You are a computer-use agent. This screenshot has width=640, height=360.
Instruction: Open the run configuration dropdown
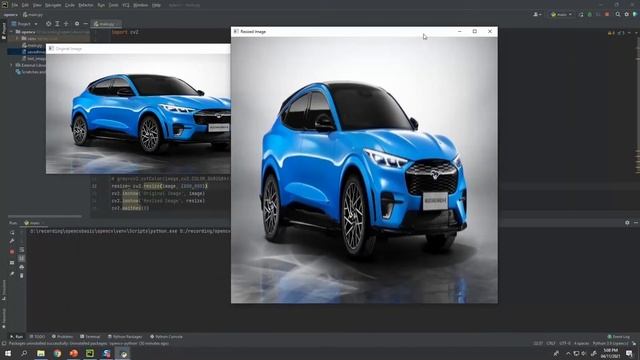tap(561, 14)
